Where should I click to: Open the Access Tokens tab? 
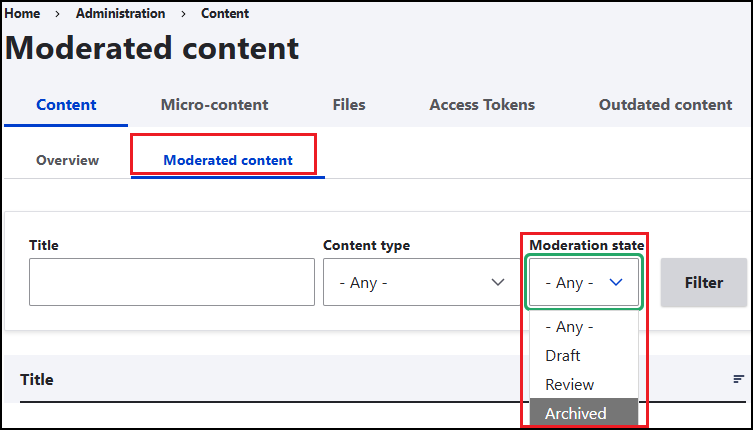[482, 105]
